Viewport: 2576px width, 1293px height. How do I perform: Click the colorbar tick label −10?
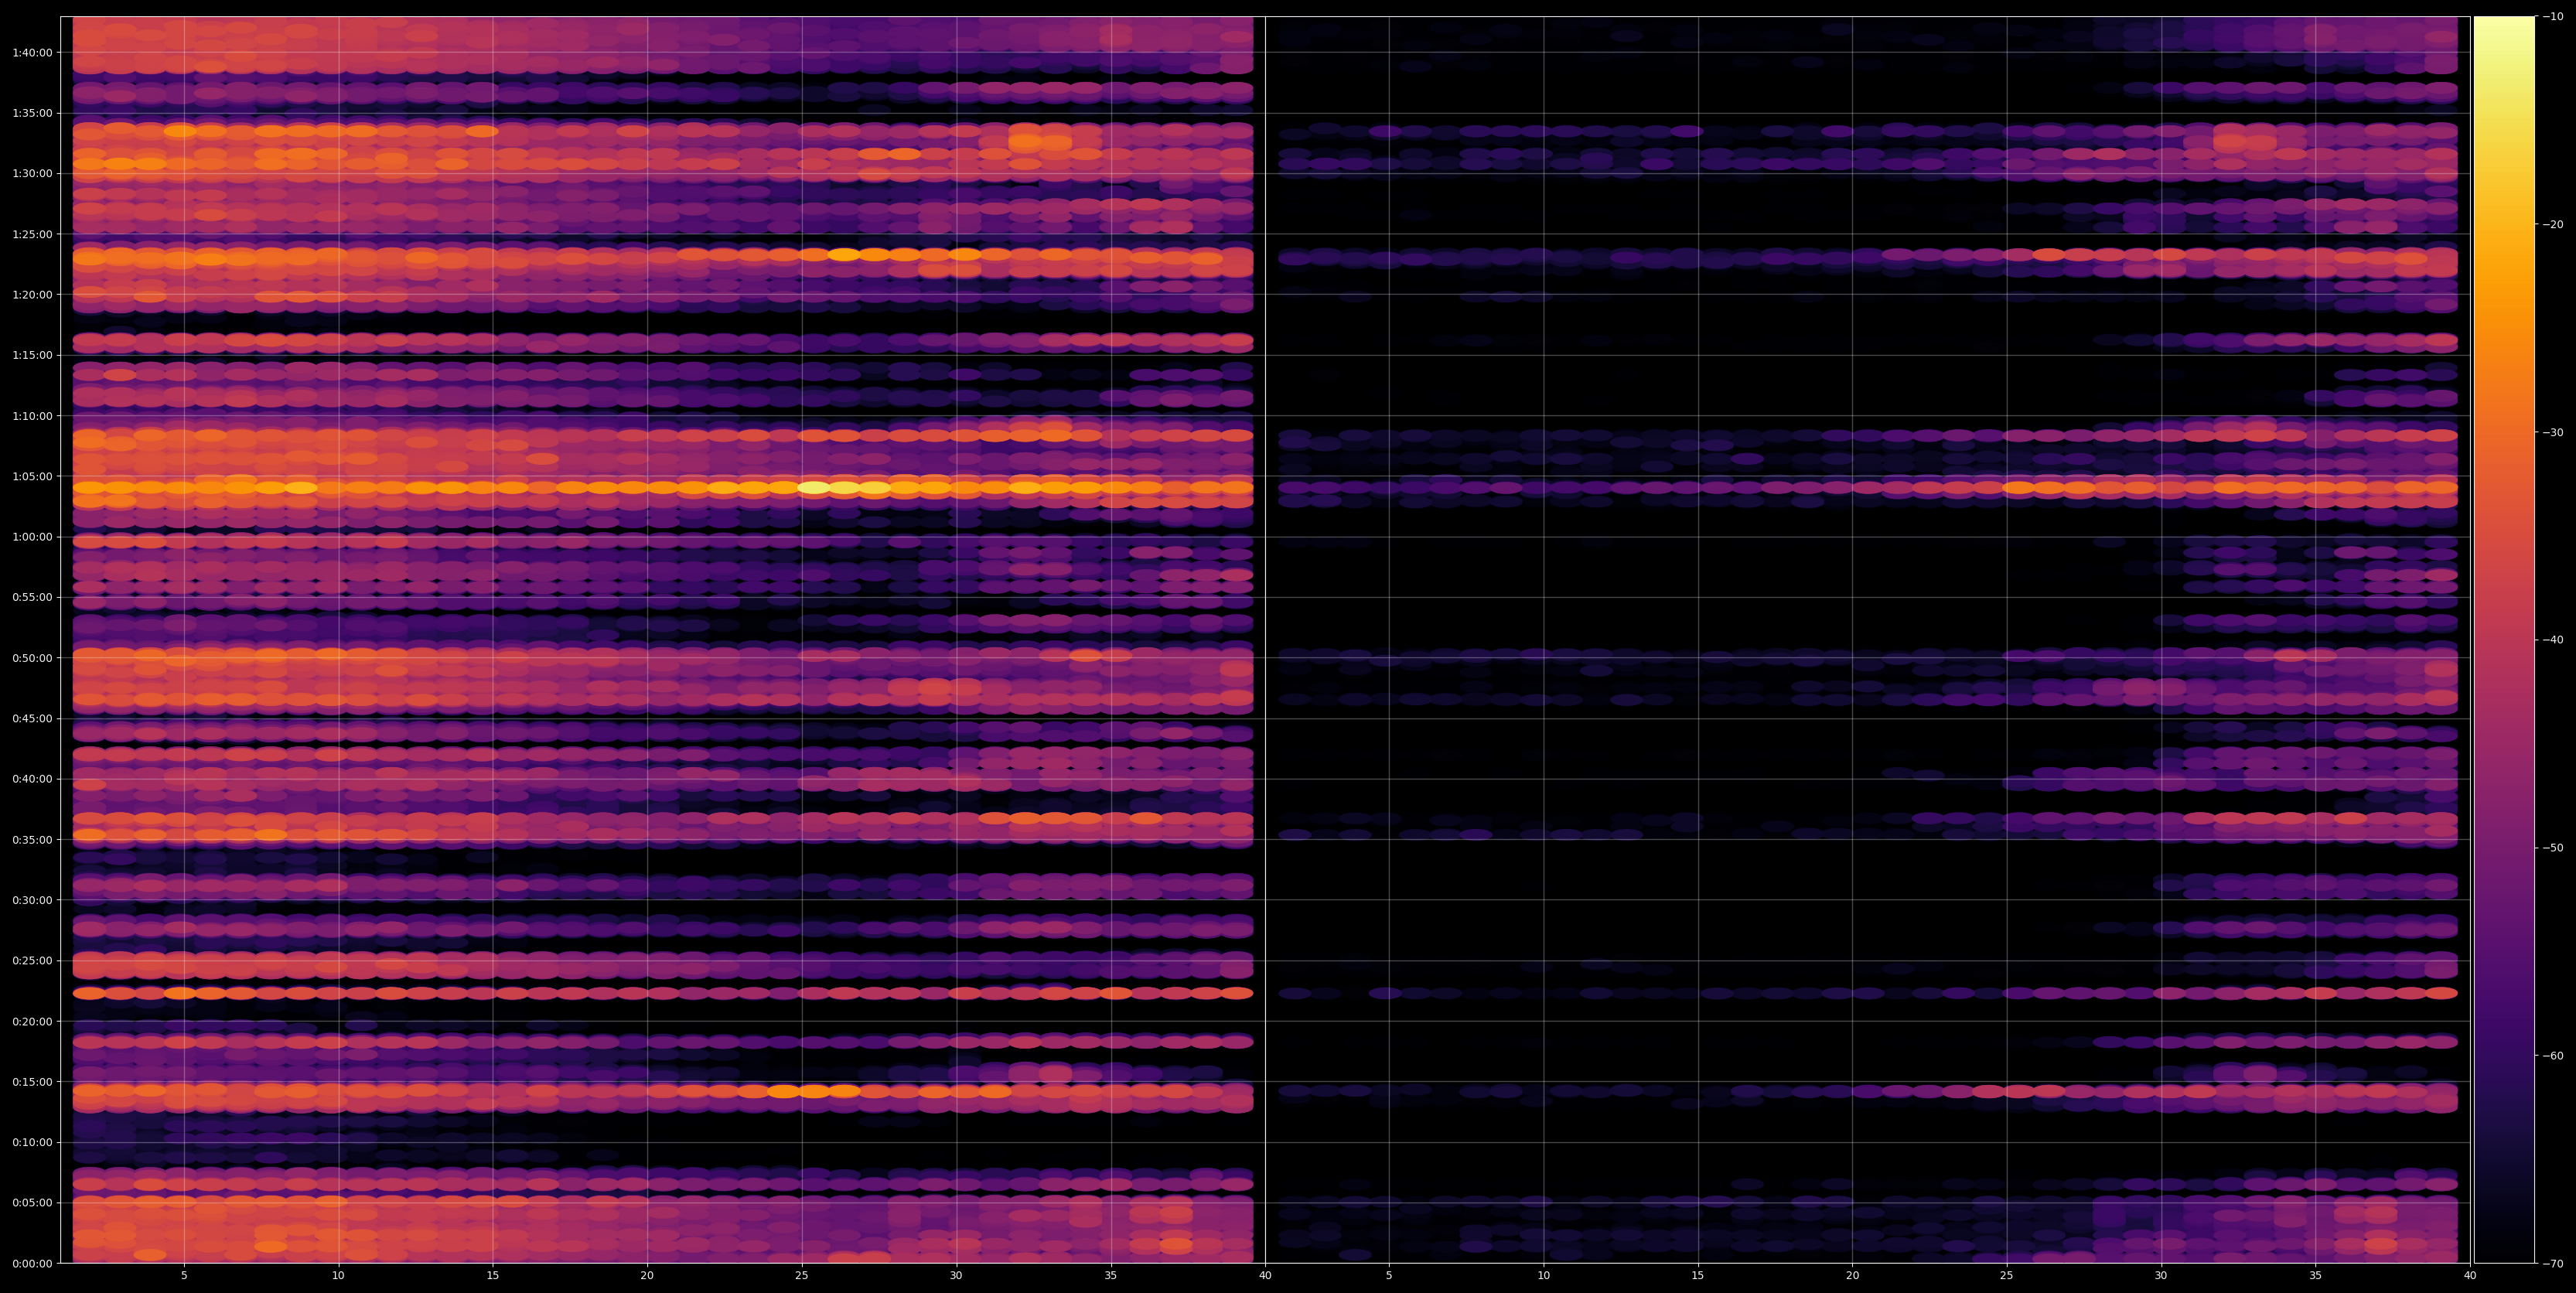tap(2553, 16)
